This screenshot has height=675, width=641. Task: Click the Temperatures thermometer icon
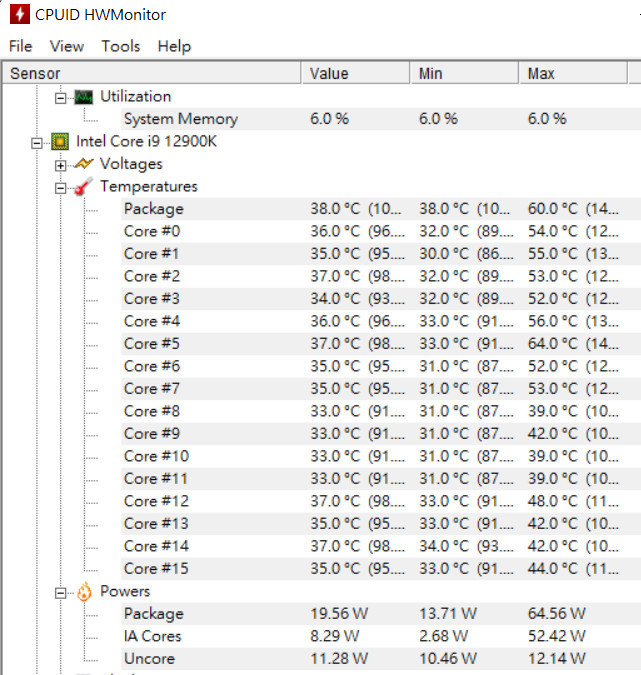coord(84,186)
